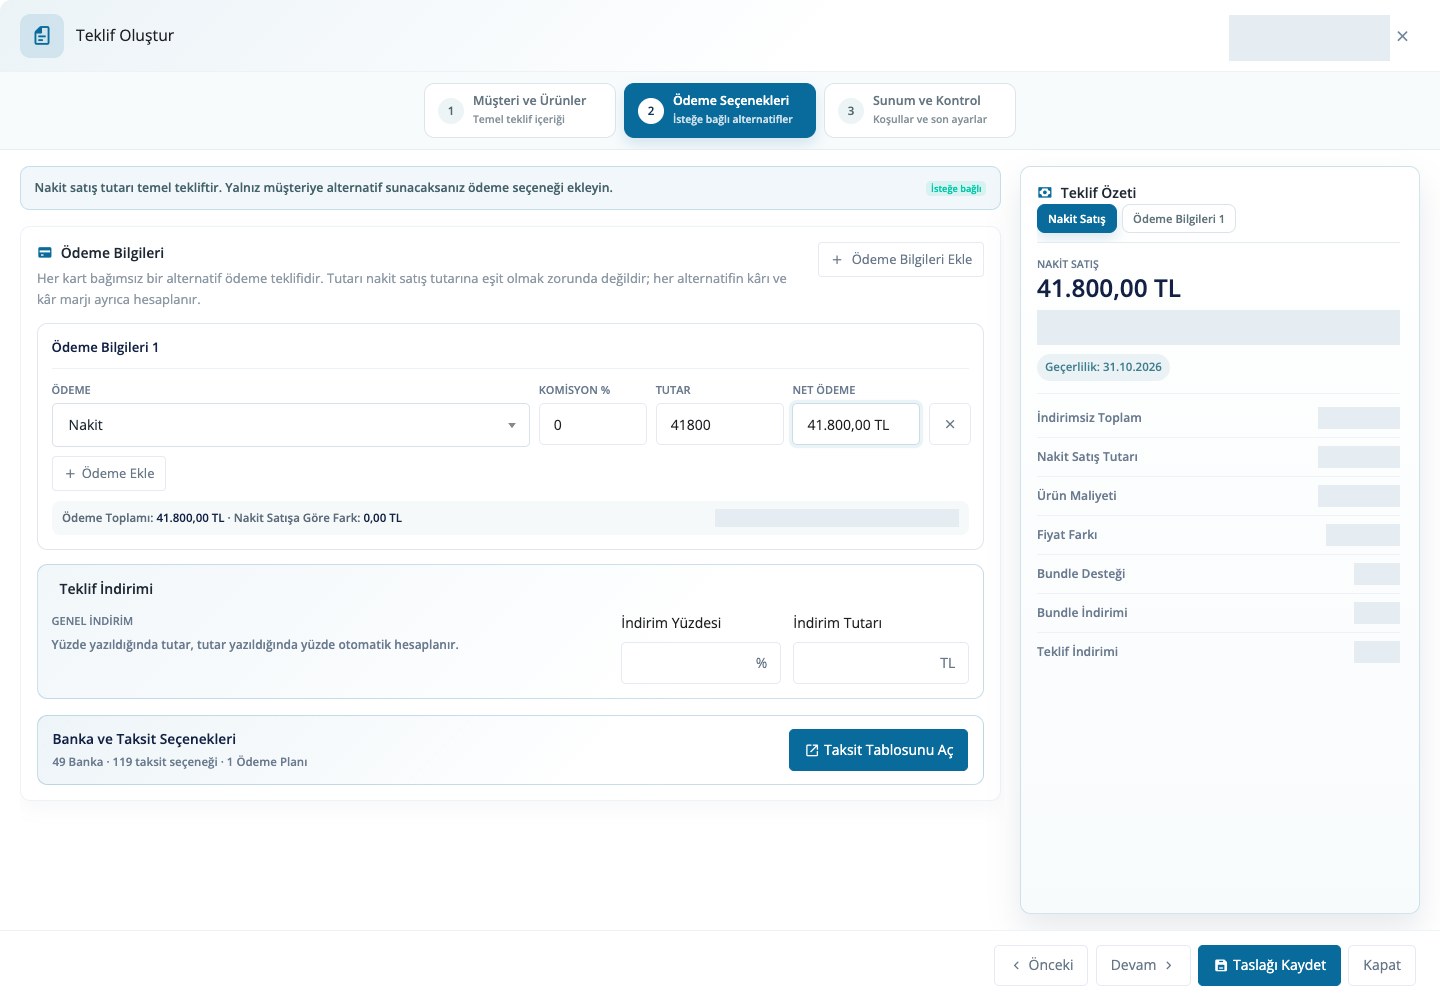This screenshot has width=1440, height=1000.
Task: Click the Komisyon % input field
Action: 593,425
